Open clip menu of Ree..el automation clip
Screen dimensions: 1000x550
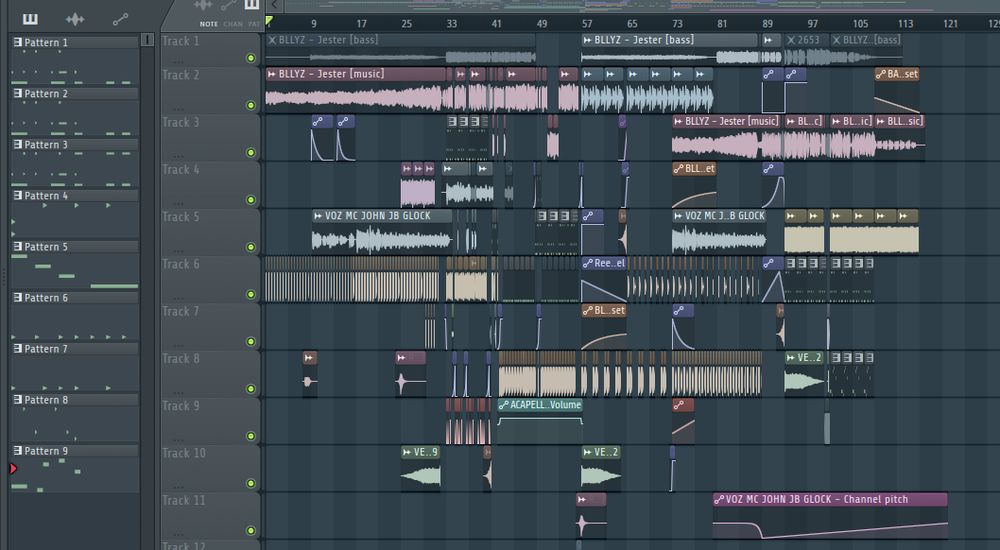(587, 263)
